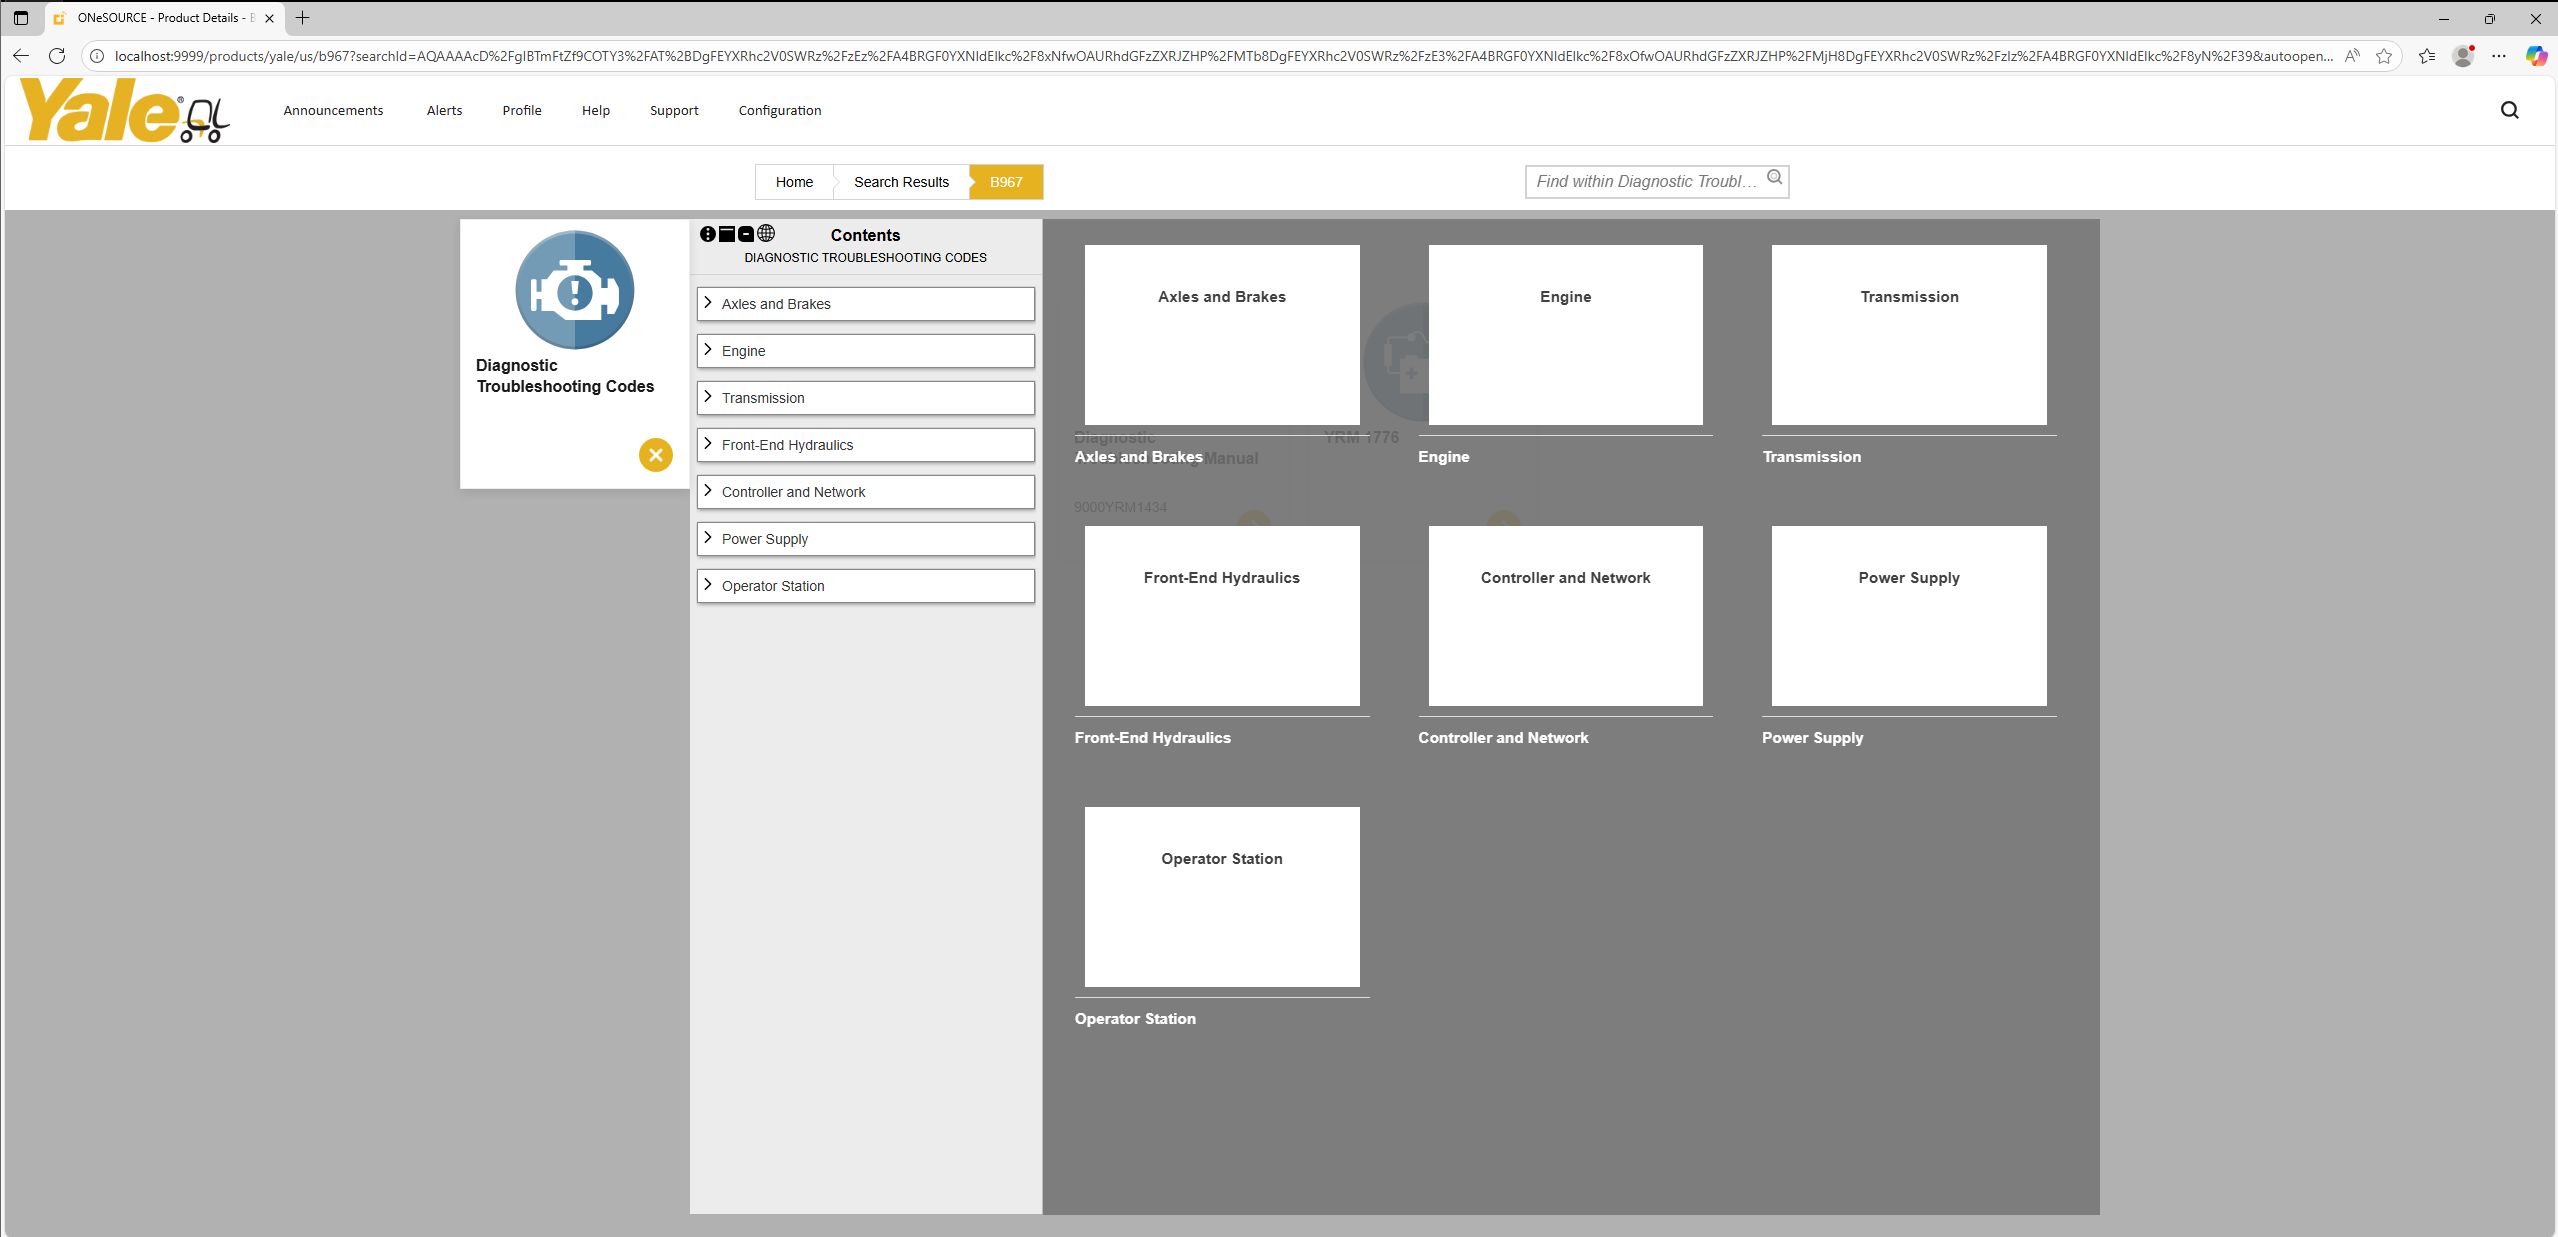Click the three-dots options icon beside Contents

708,234
